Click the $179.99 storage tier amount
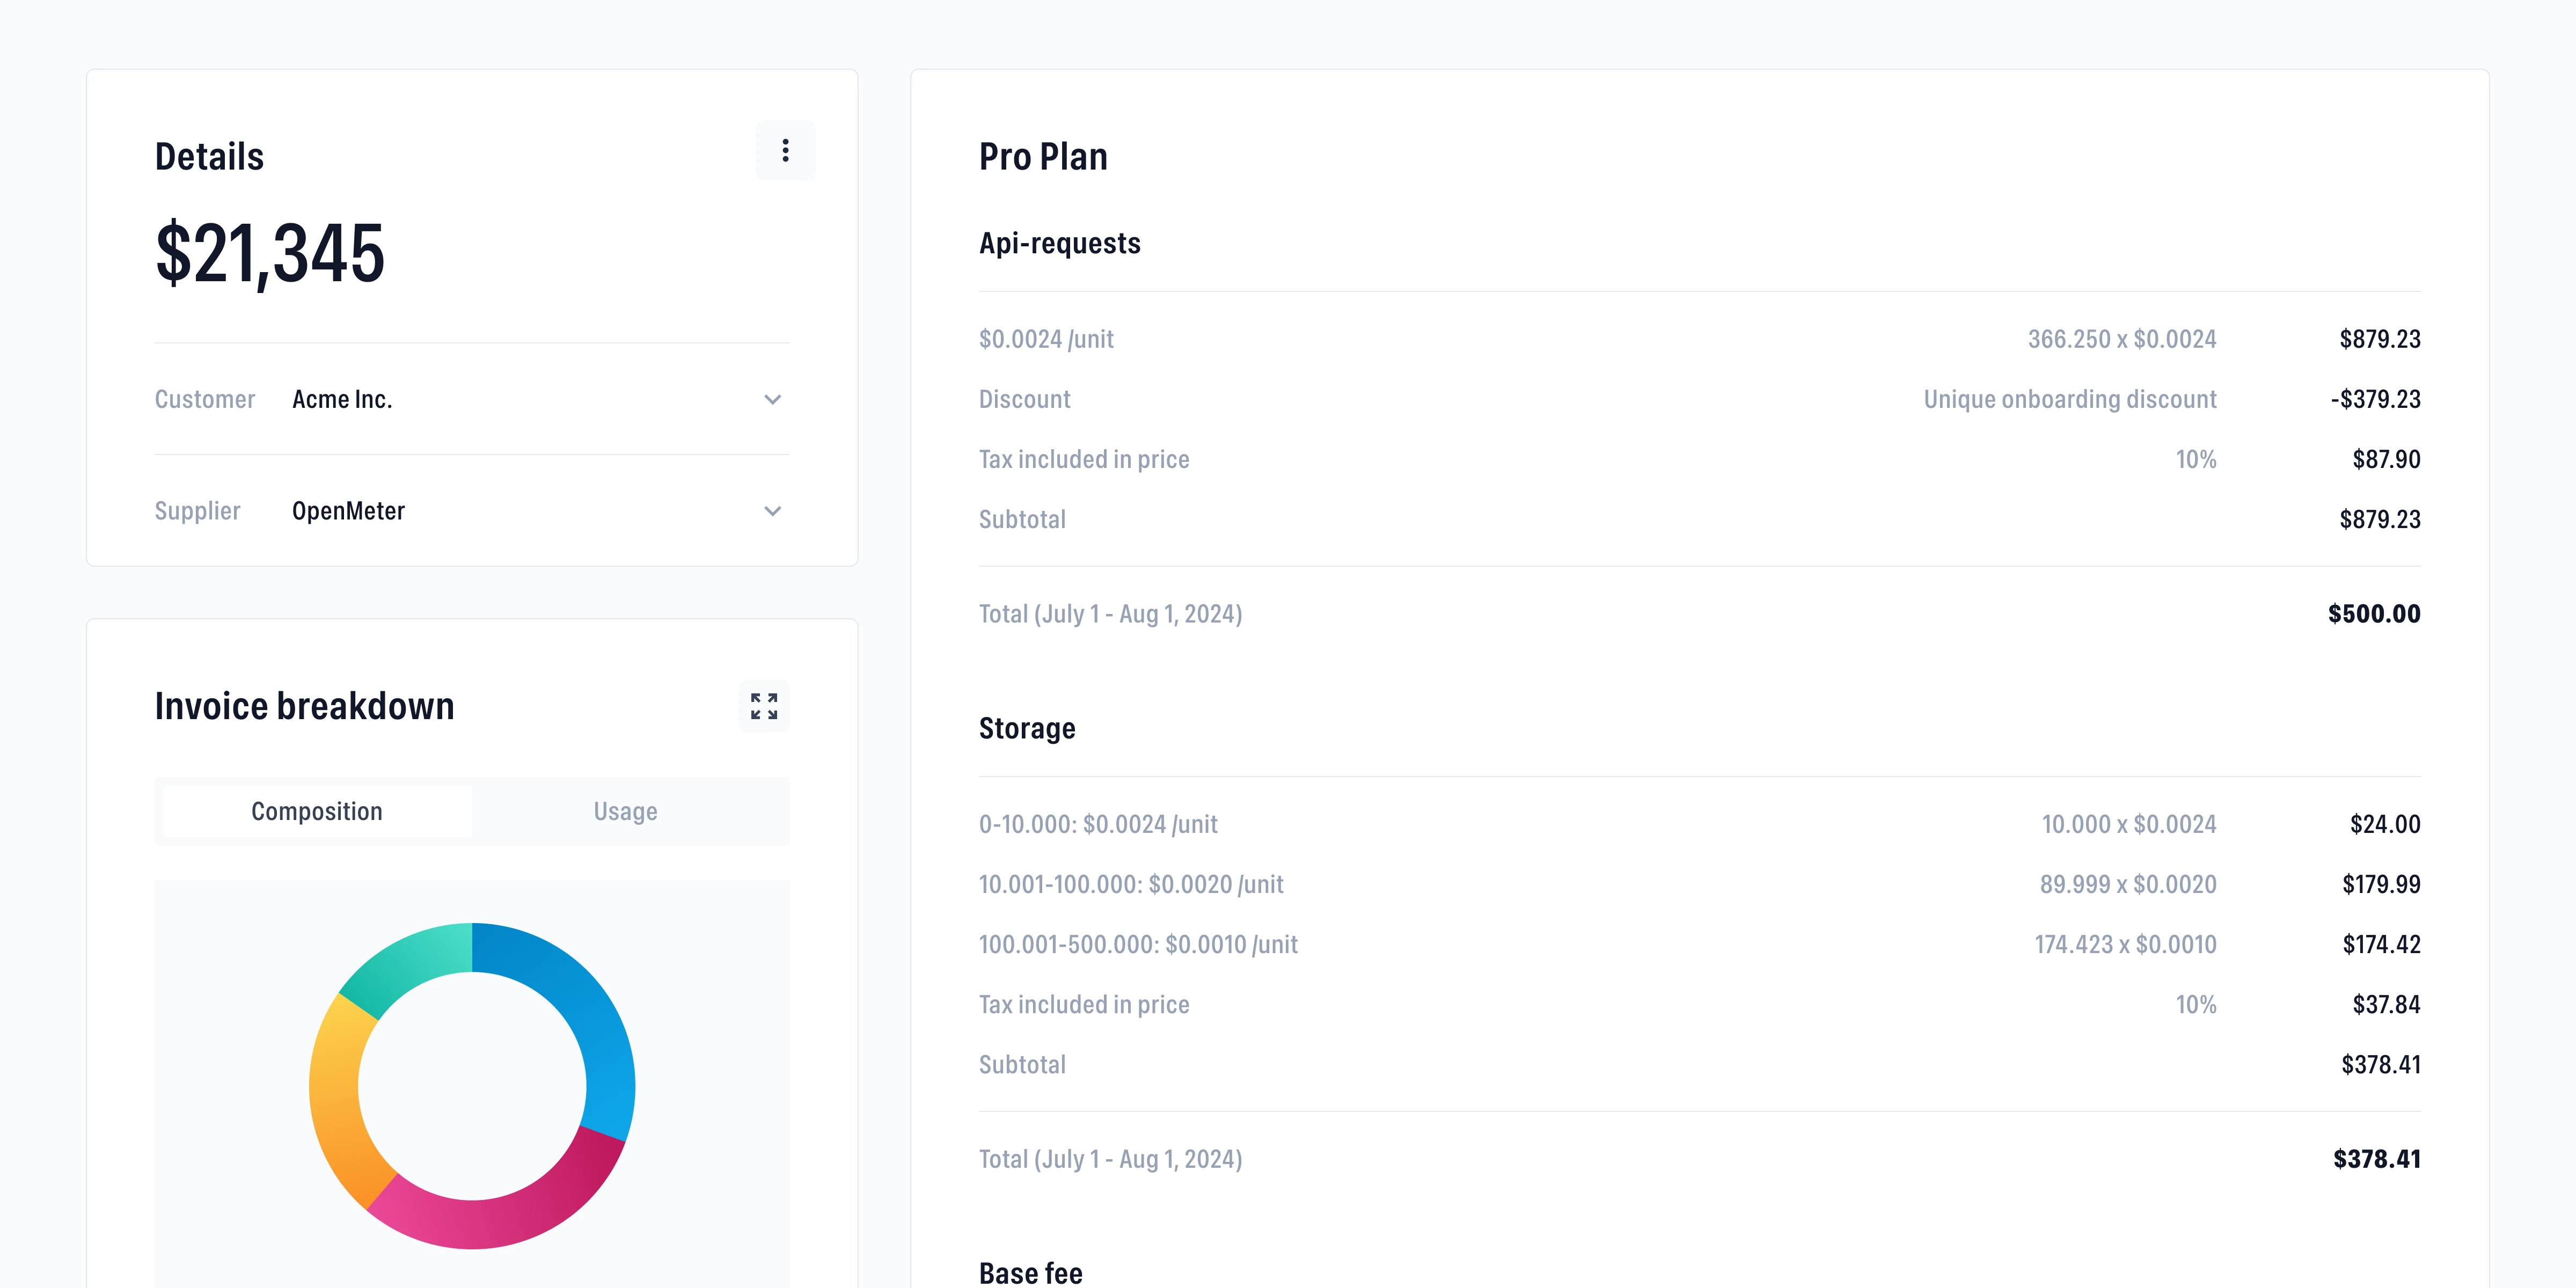The image size is (2576, 1288). click(x=2382, y=884)
